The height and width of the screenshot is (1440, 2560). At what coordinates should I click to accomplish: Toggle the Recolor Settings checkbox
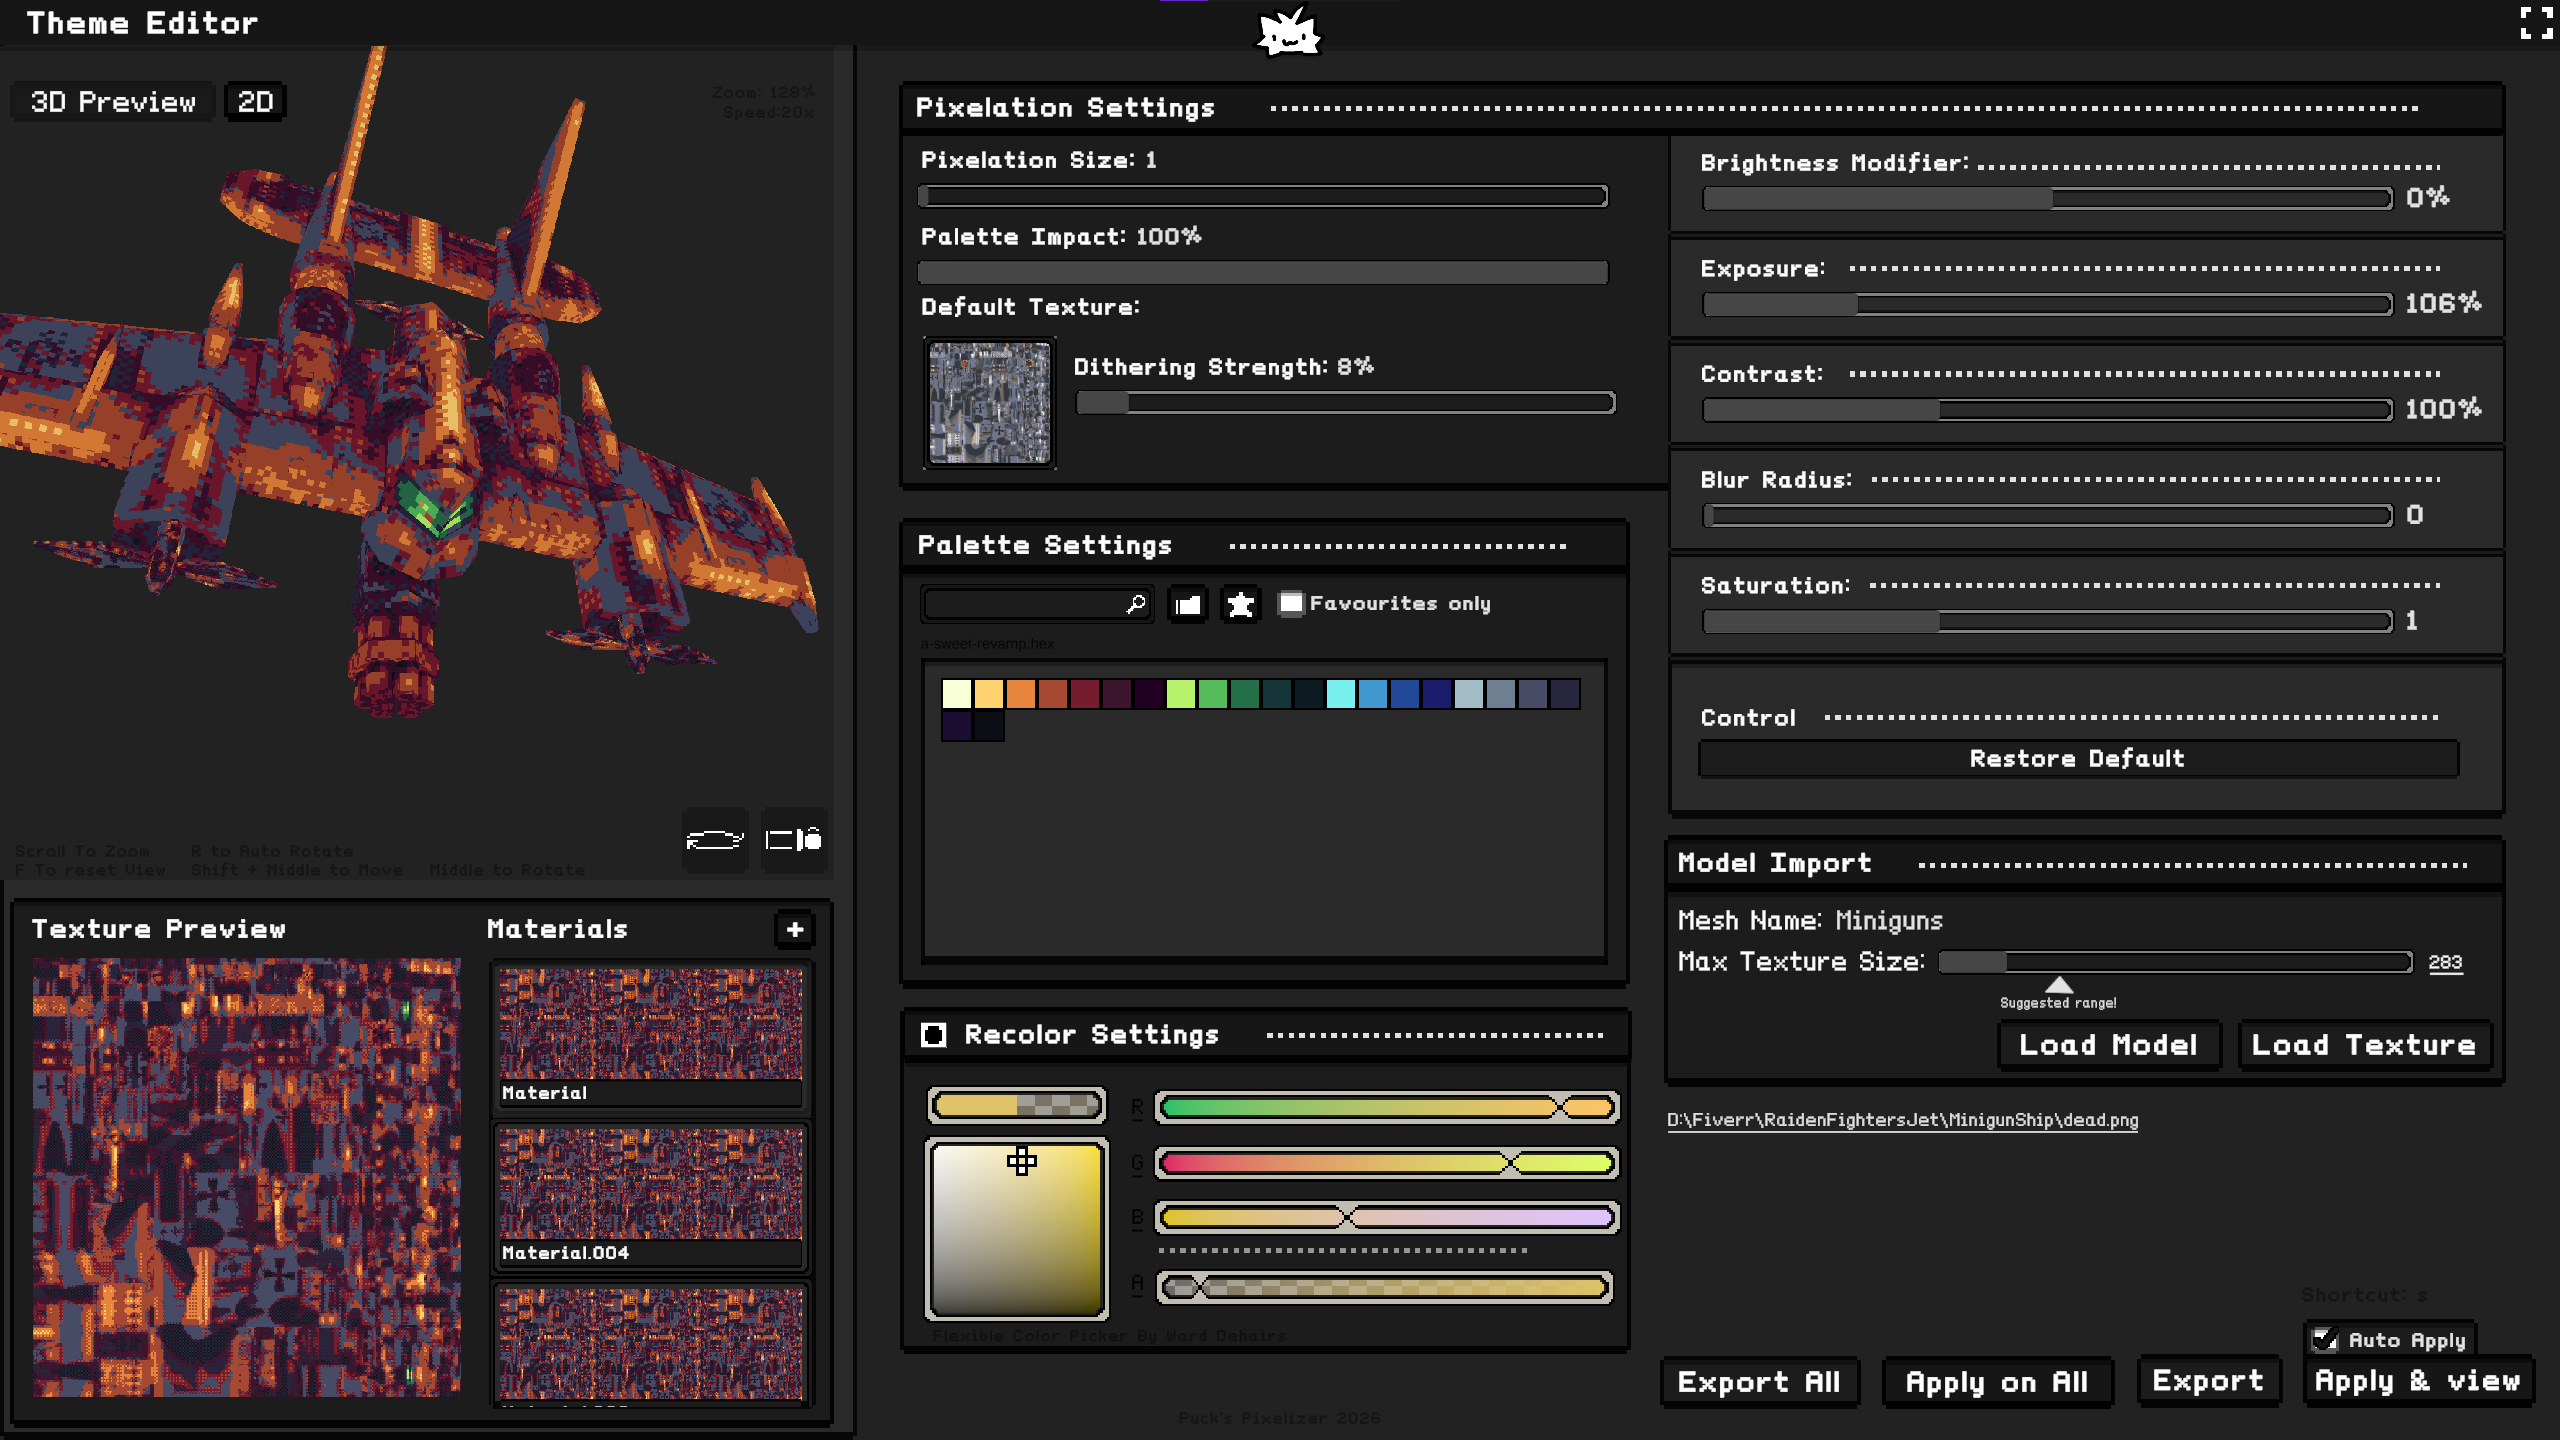933,1035
